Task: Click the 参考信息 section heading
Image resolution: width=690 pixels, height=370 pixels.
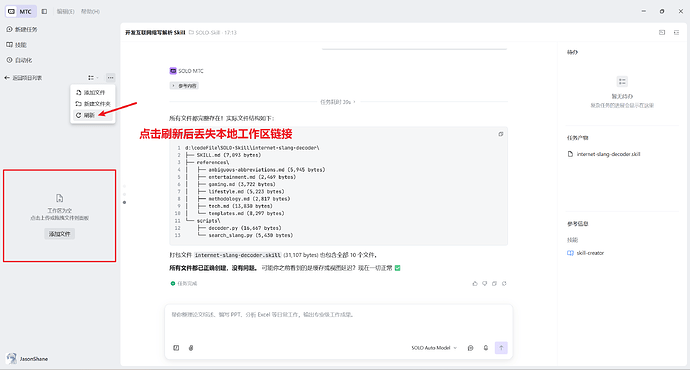Action: 577,224
